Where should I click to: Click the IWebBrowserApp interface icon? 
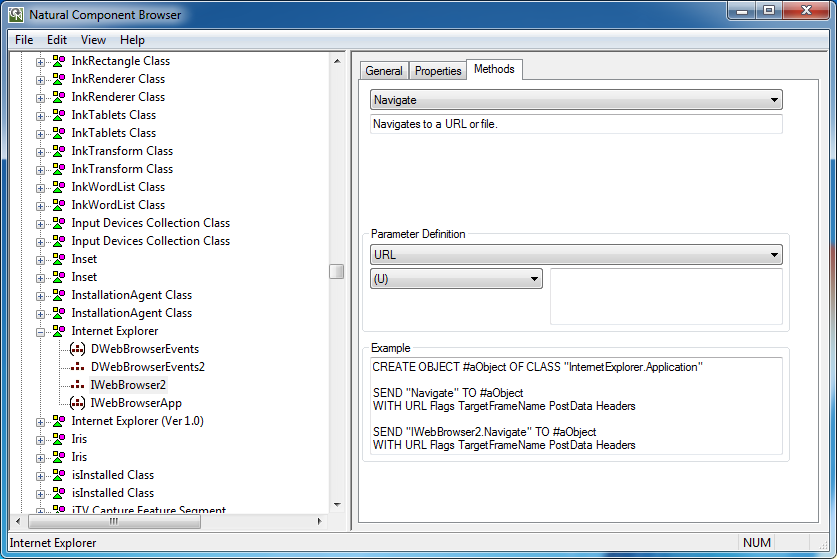point(78,403)
